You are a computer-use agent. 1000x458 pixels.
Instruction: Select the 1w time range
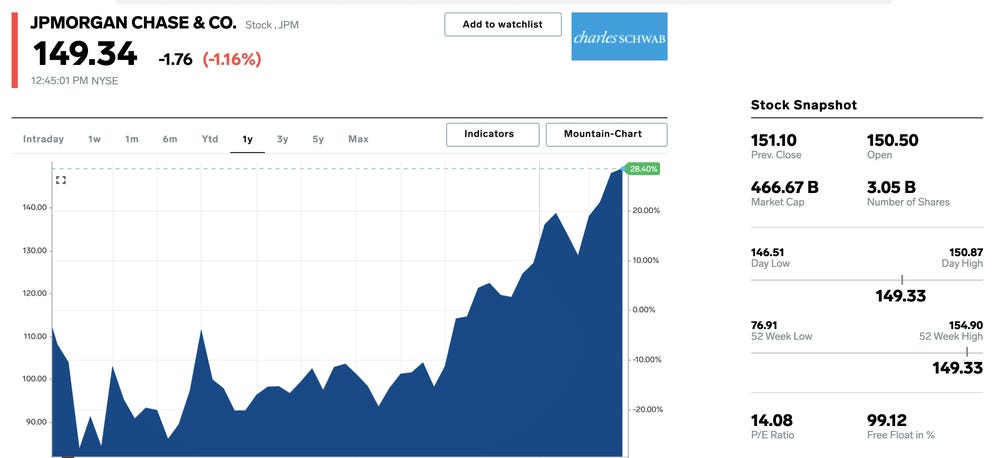click(94, 139)
